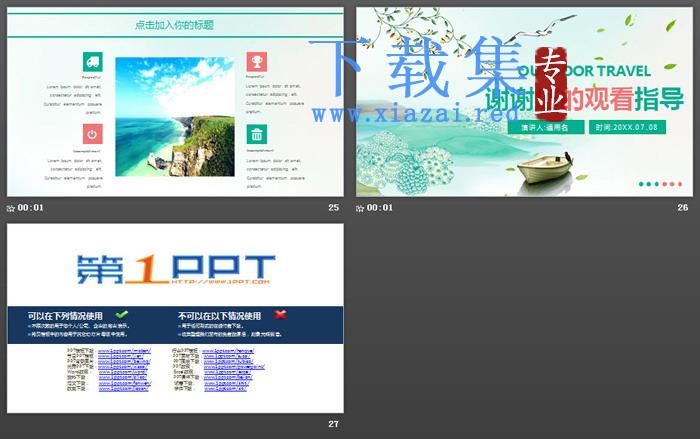Click the title 点击加入你的标题 on slide 25
The width and height of the screenshot is (700, 439).
(175, 25)
